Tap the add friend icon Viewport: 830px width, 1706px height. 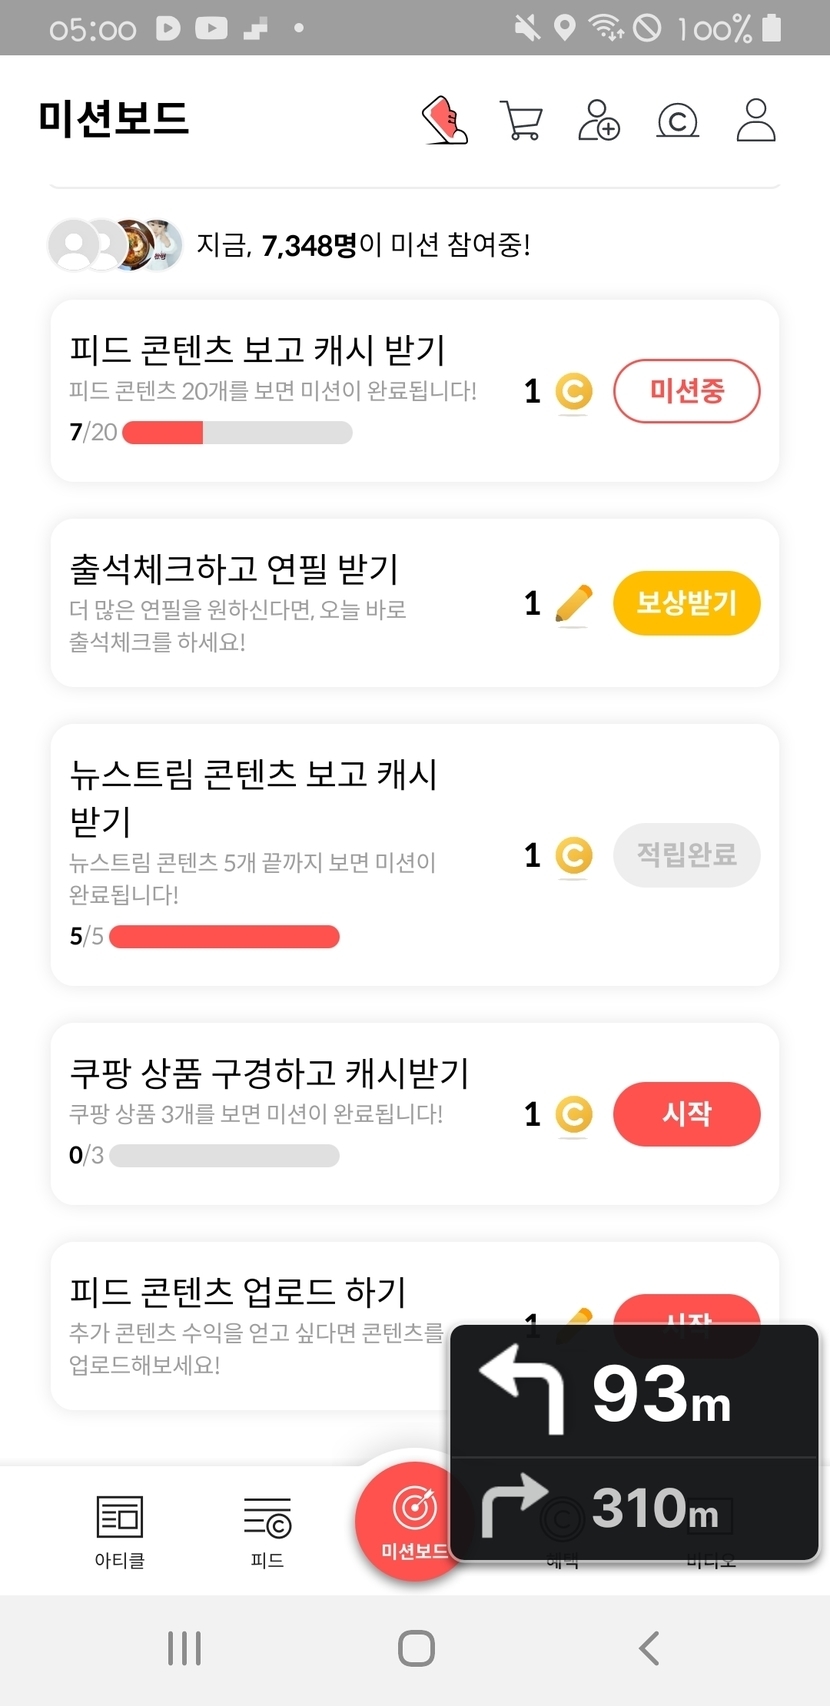tap(599, 120)
